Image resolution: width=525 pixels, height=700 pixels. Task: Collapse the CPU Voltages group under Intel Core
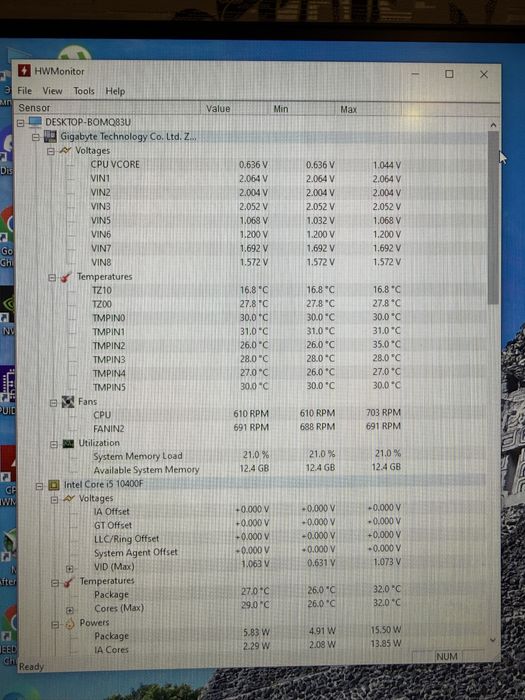[54, 500]
